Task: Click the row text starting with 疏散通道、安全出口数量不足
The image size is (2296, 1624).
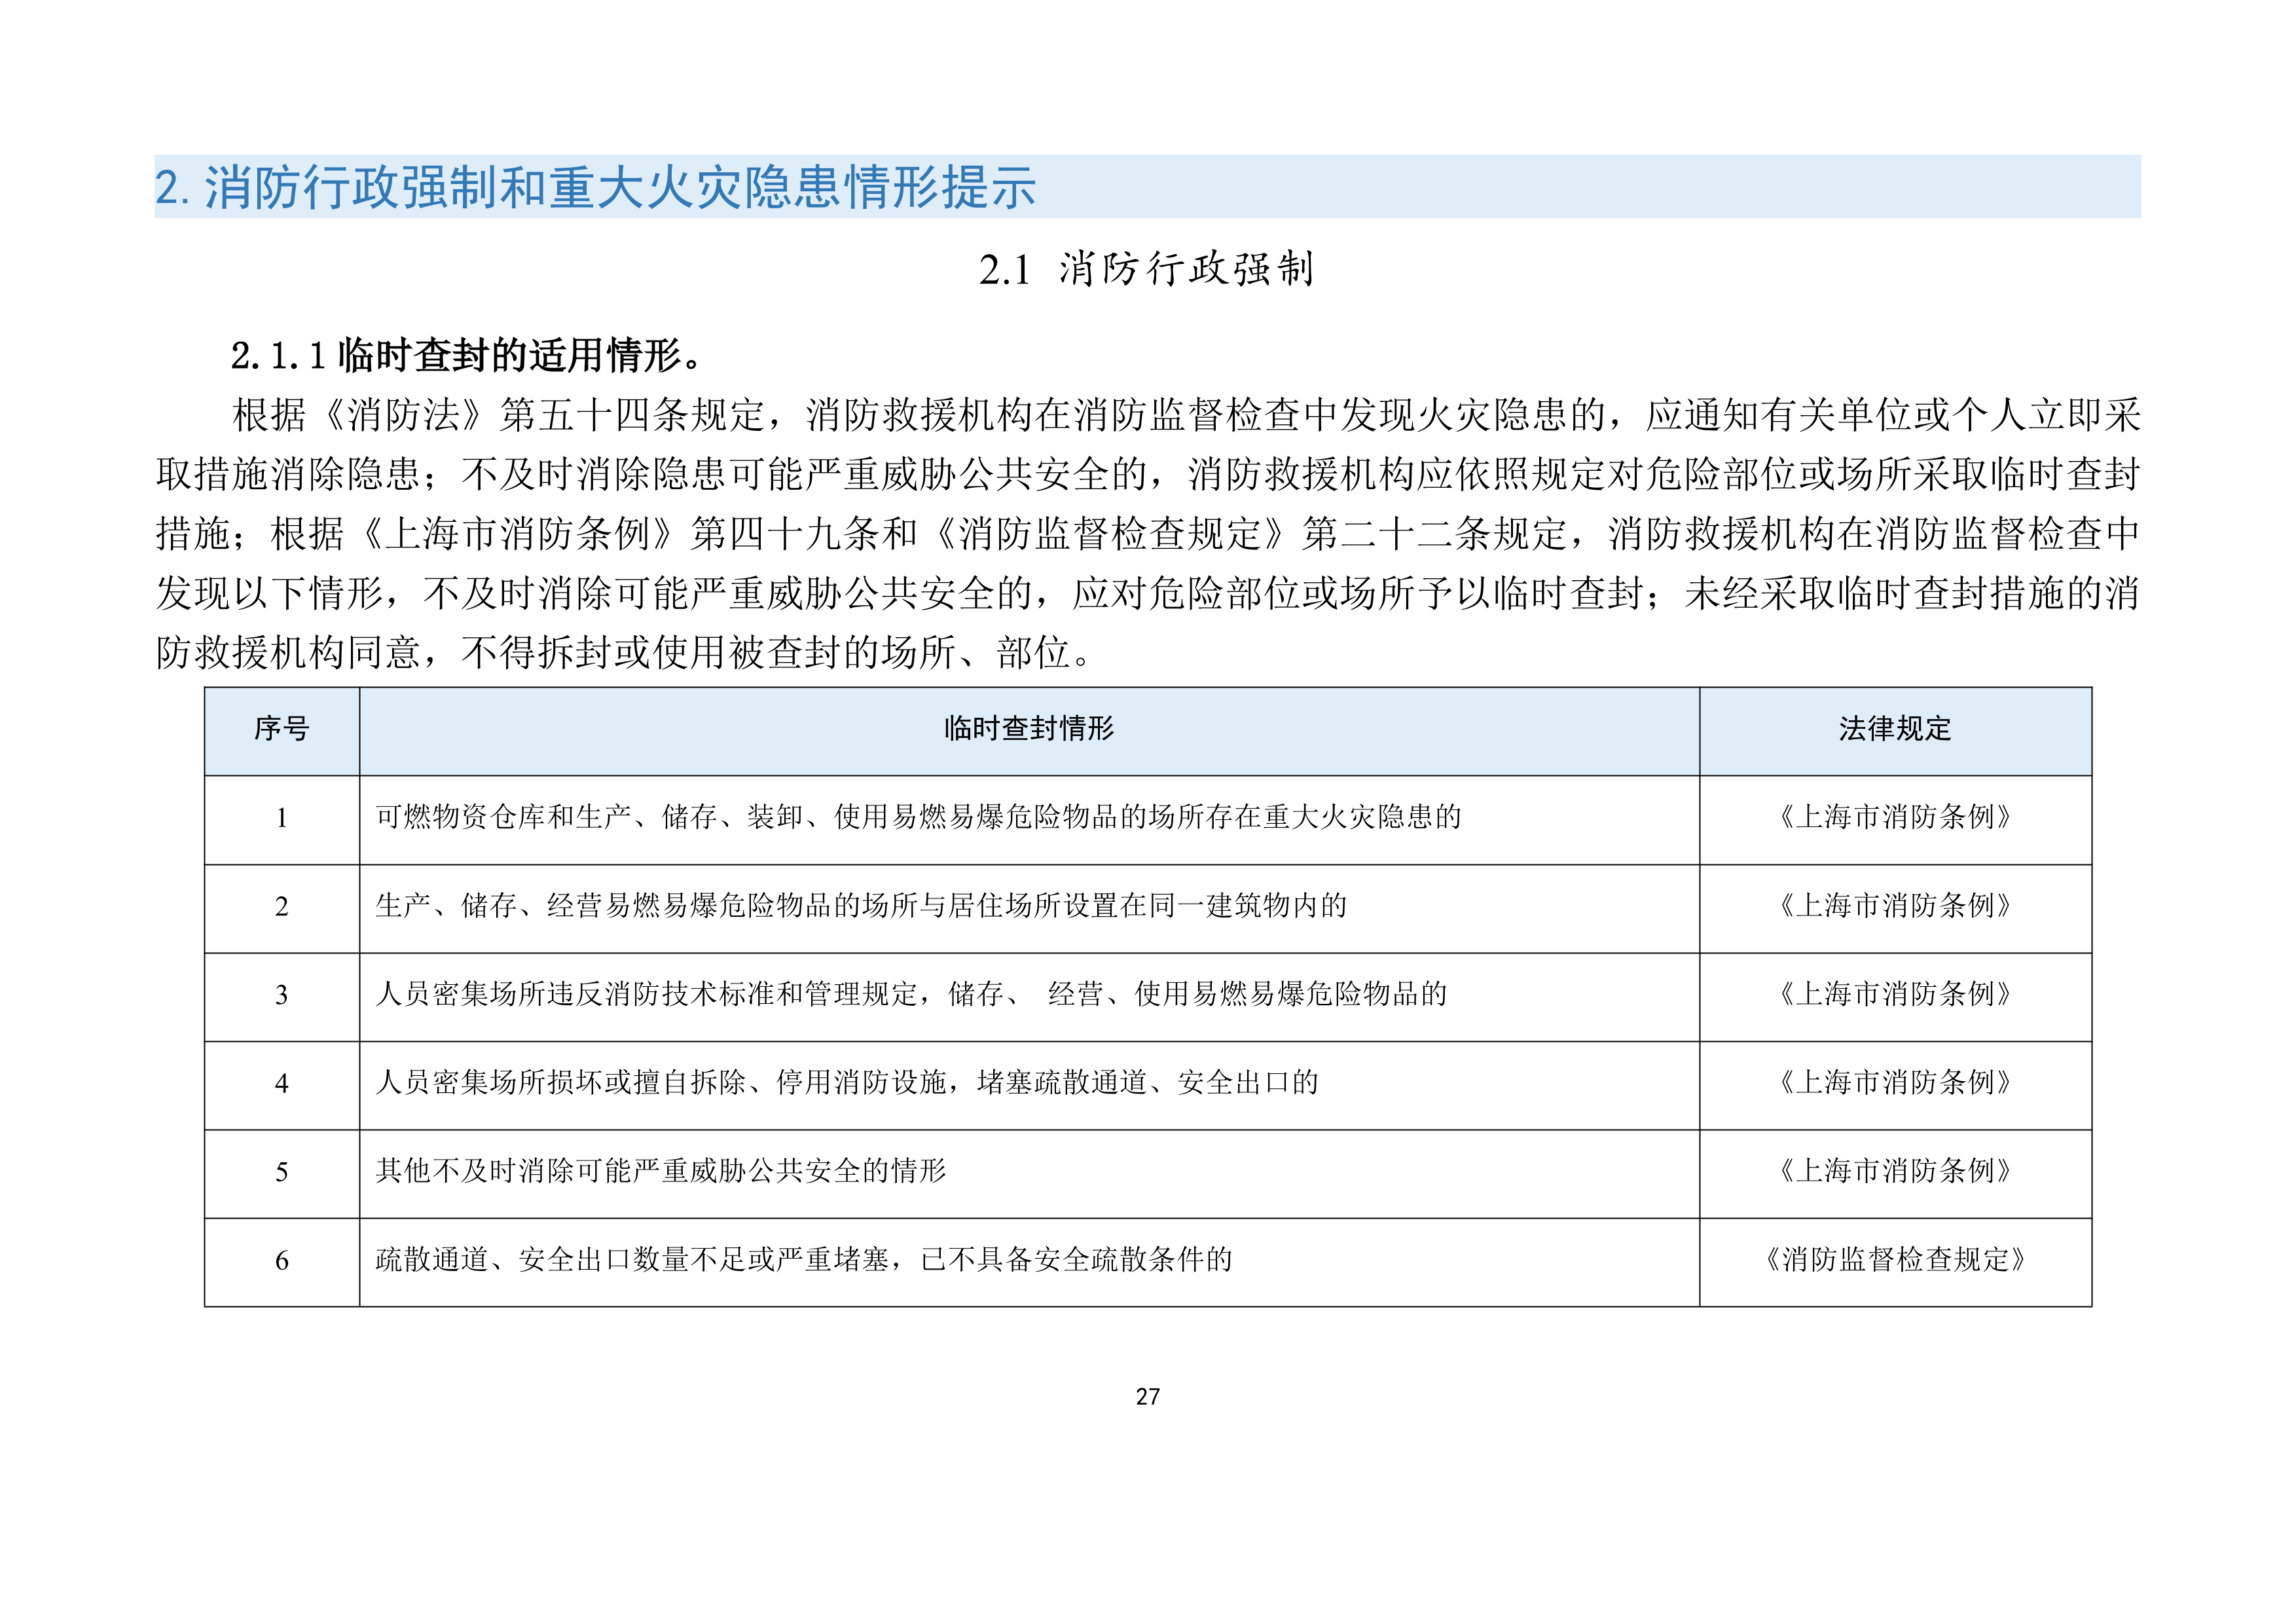Action: pos(804,1259)
